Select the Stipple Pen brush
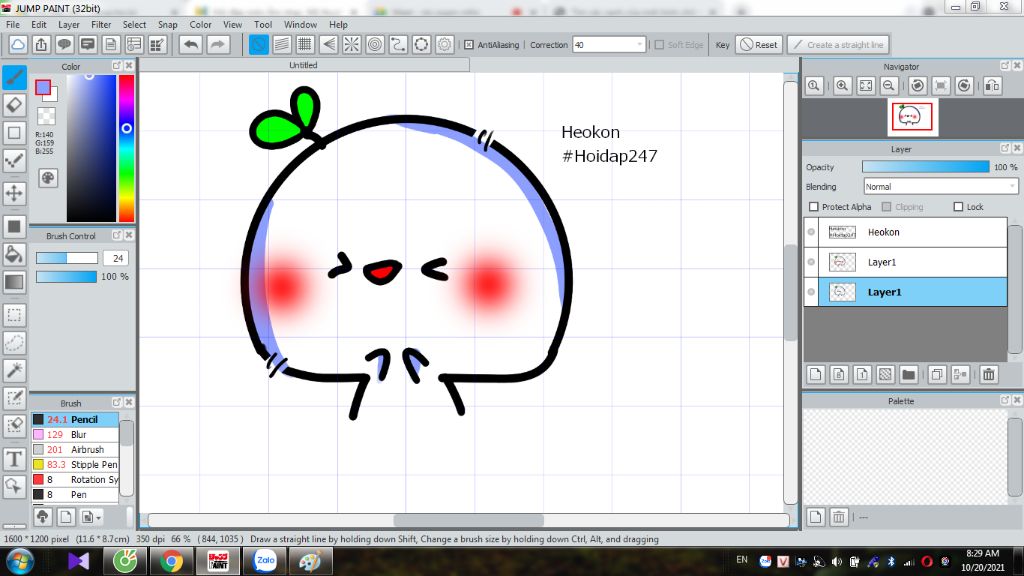Viewport: 1024px width, 576px height. coord(75,464)
